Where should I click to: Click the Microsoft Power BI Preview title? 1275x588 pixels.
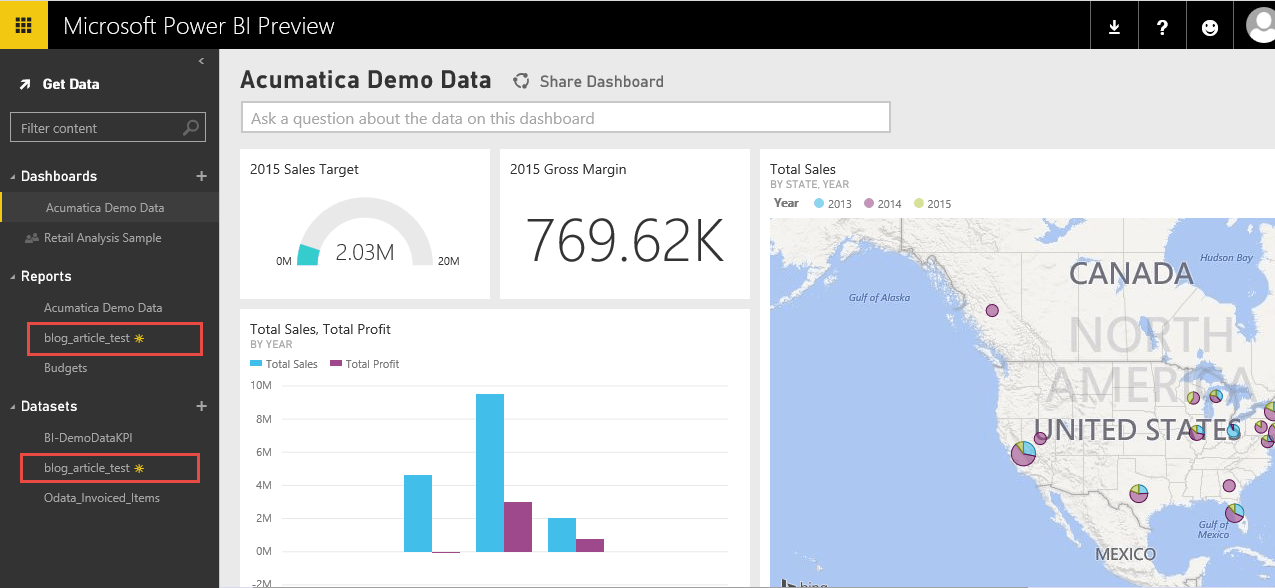pyautogui.click(x=199, y=26)
